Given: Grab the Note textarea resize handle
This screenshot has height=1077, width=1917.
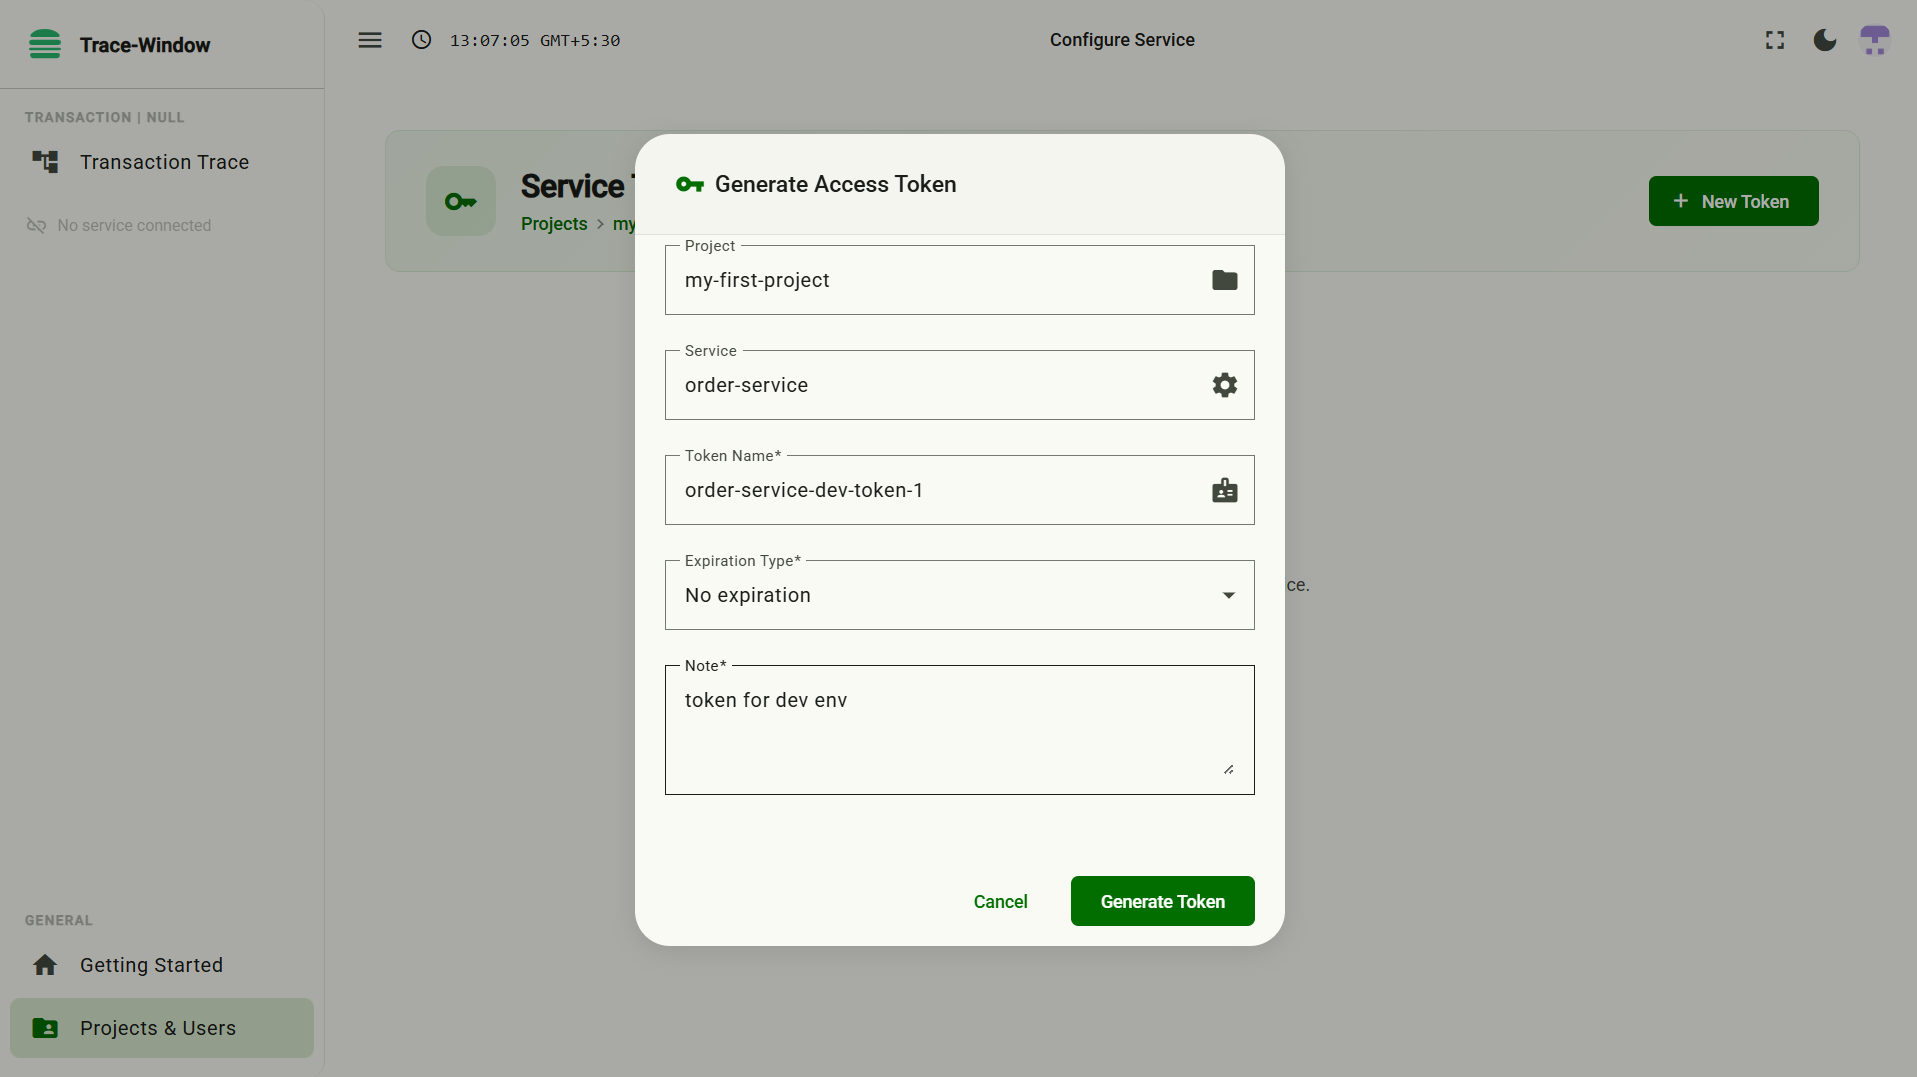Looking at the screenshot, I should point(1228,769).
